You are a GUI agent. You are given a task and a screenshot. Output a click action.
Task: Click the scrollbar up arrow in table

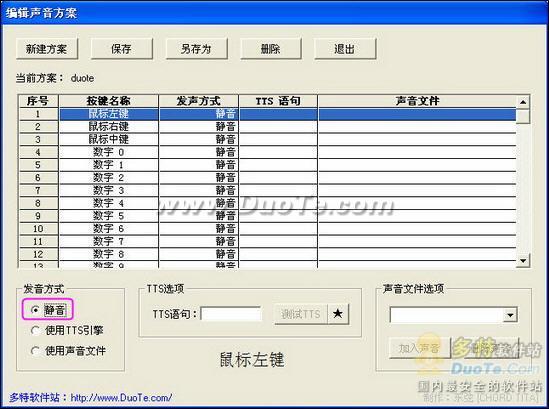coord(523,102)
